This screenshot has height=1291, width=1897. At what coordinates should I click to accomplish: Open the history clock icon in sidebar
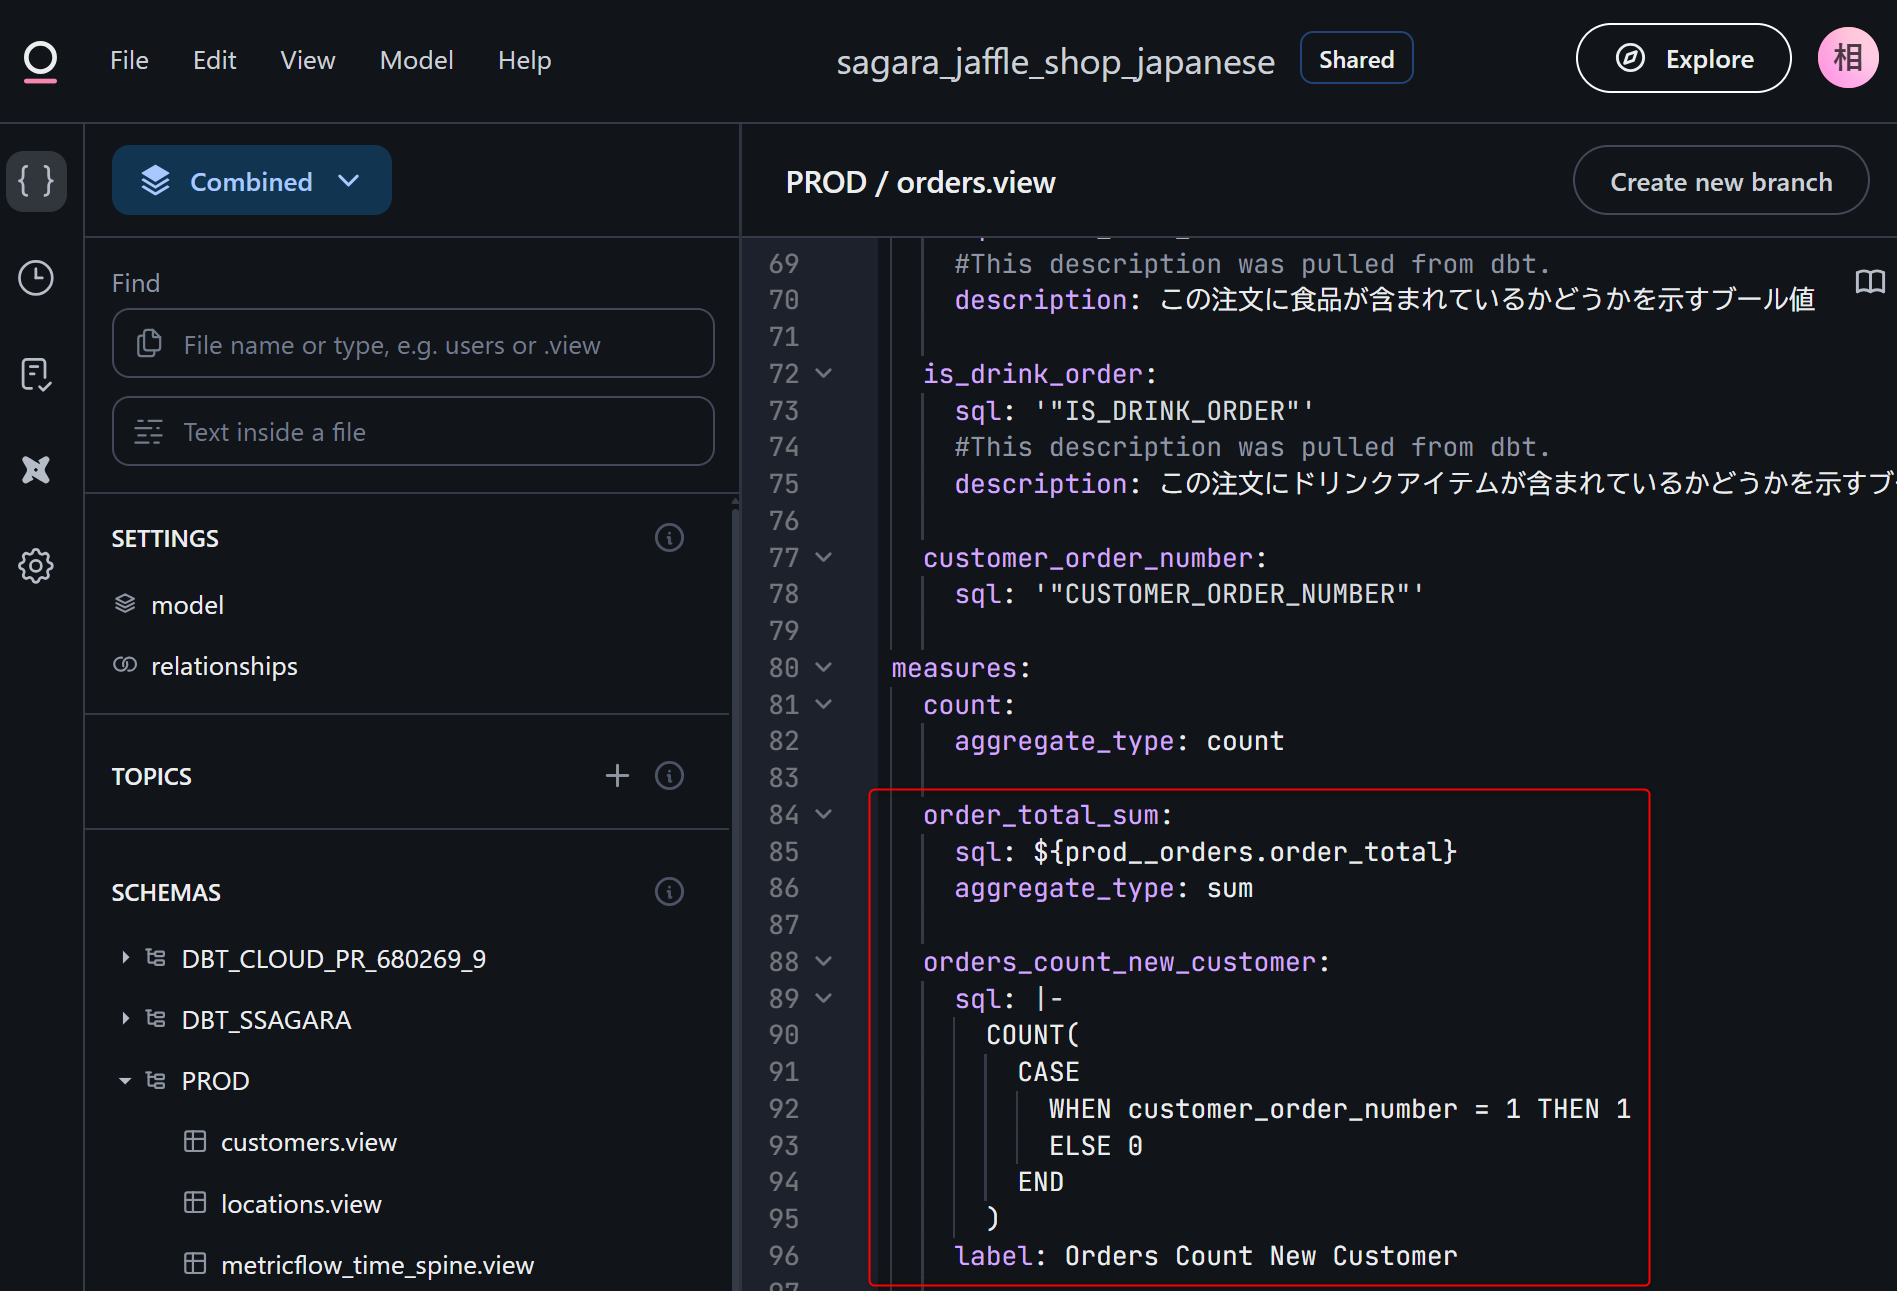pyautogui.click(x=37, y=278)
